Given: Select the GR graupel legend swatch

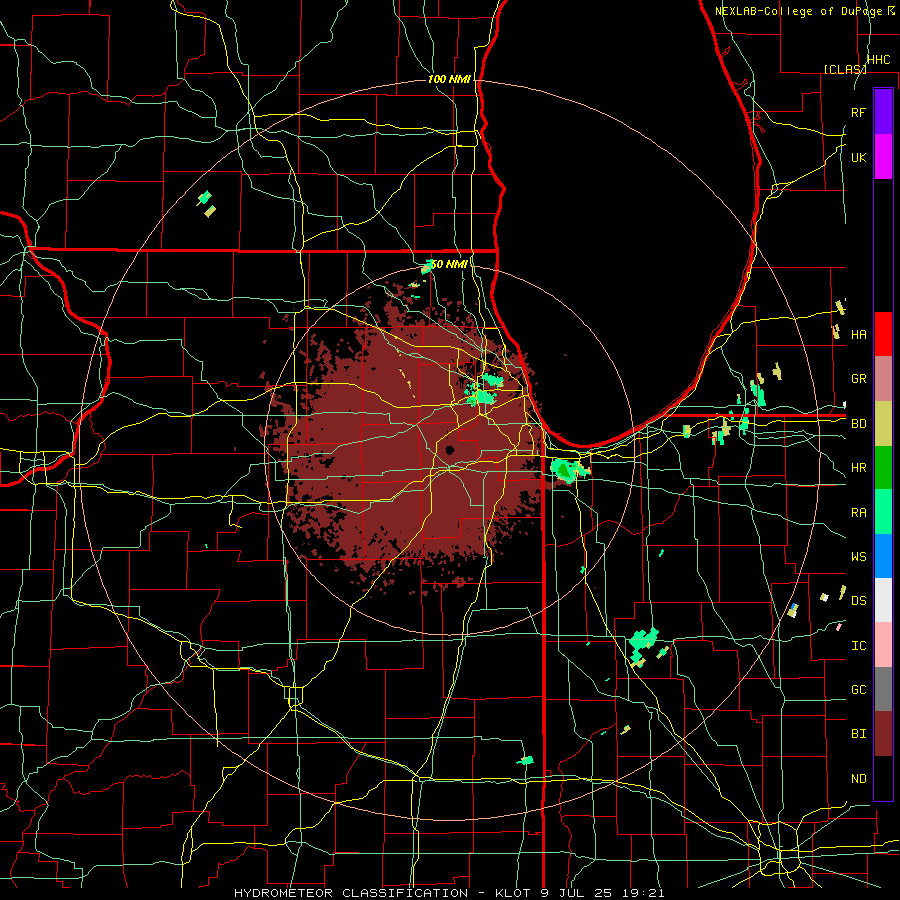Looking at the screenshot, I should 883,378.
